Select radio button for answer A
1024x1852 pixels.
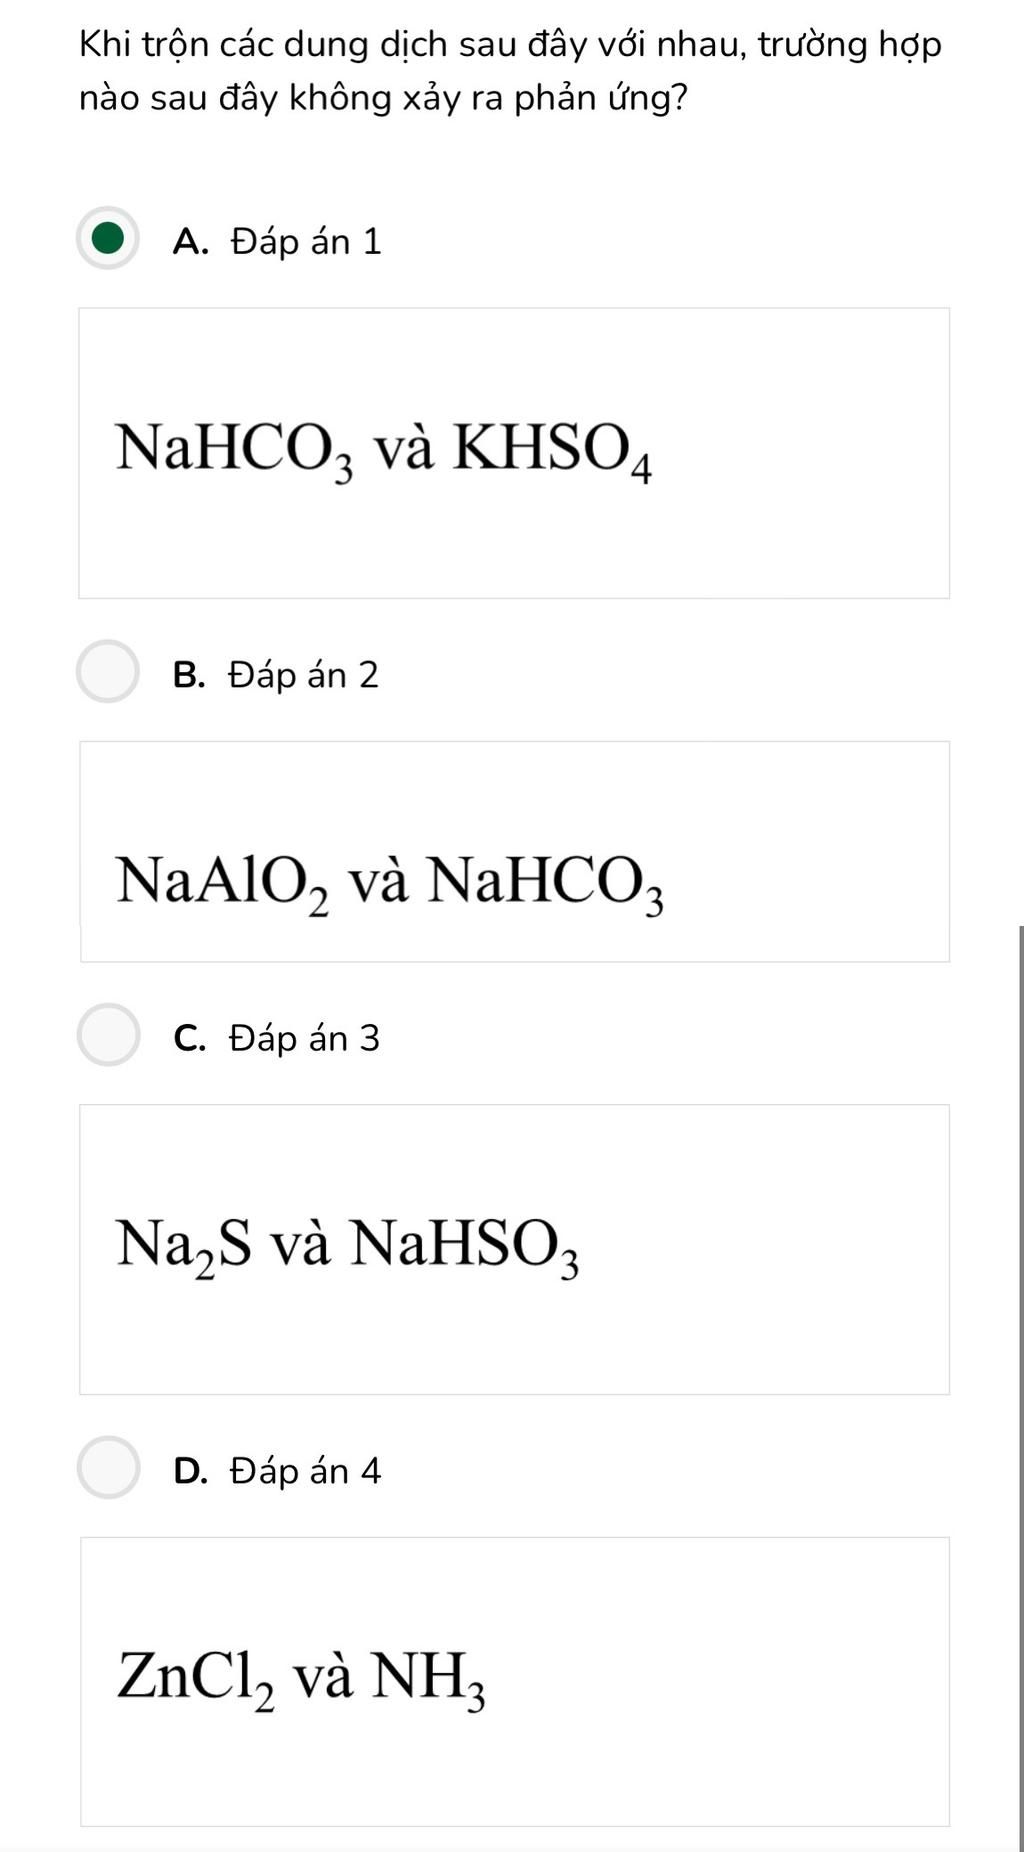108,239
